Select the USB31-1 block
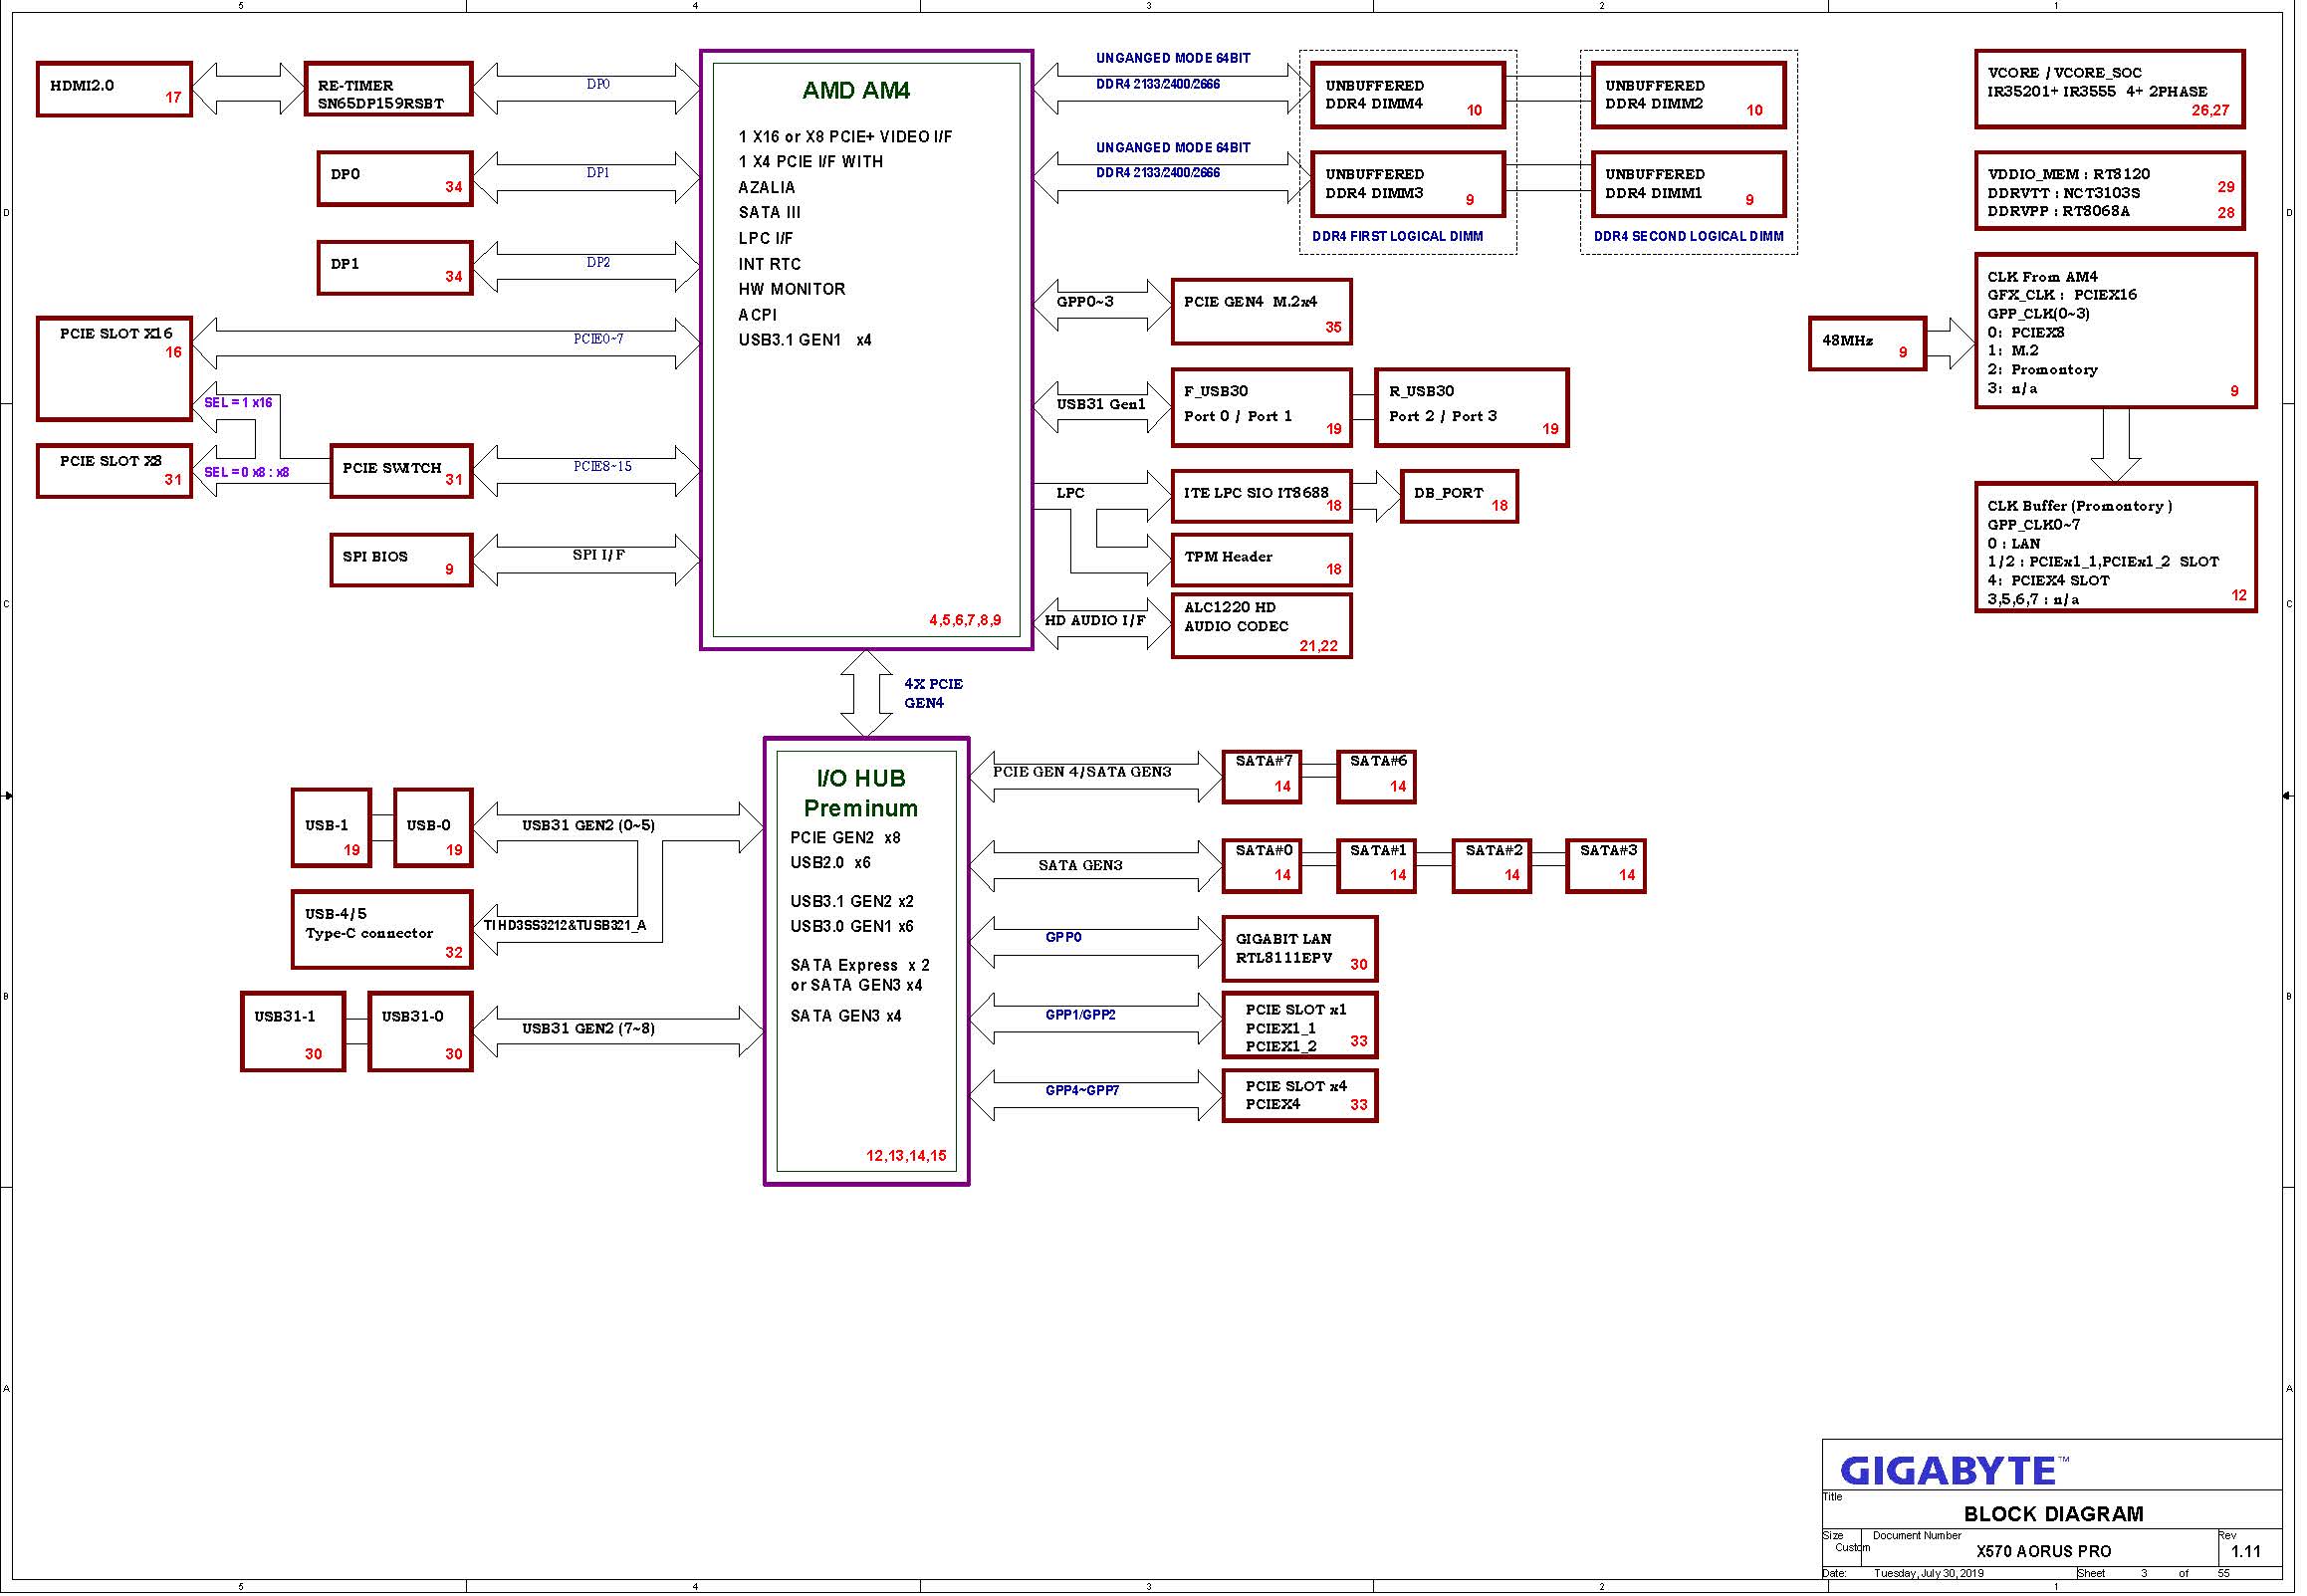This screenshot has width=2307, height=1596. pos(293,1032)
